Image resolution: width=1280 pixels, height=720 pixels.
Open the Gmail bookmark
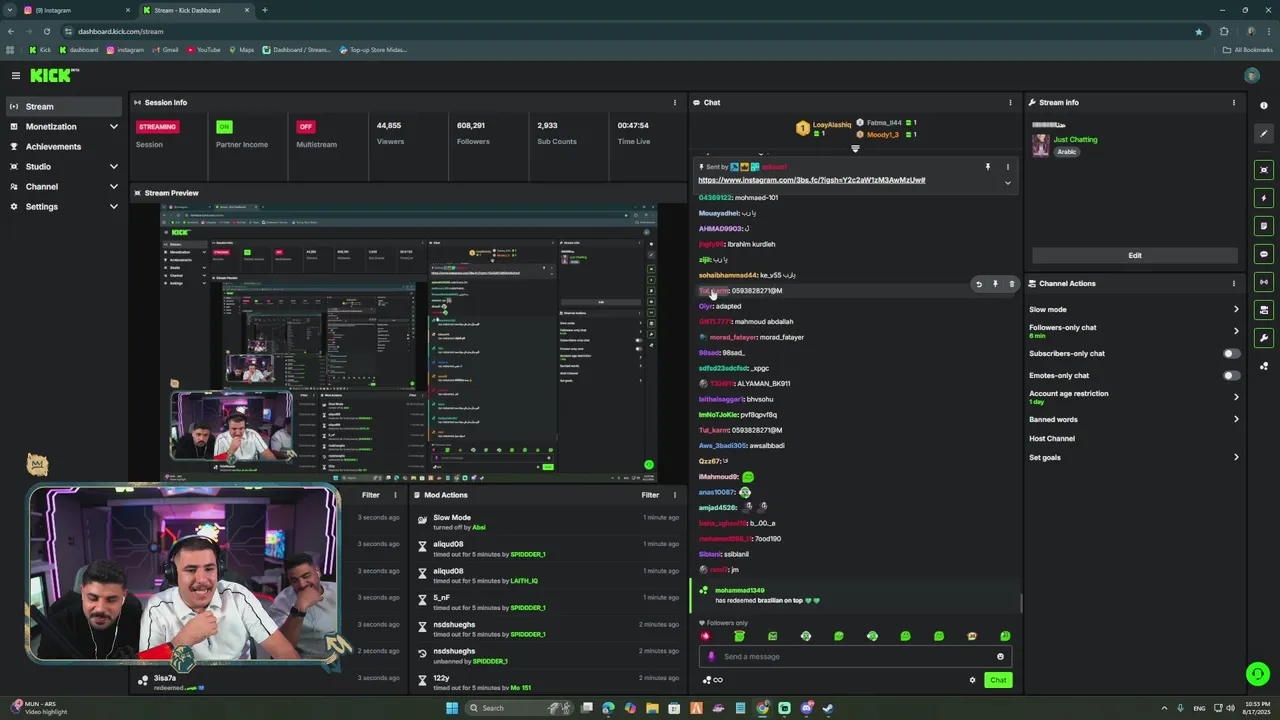click(165, 50)
